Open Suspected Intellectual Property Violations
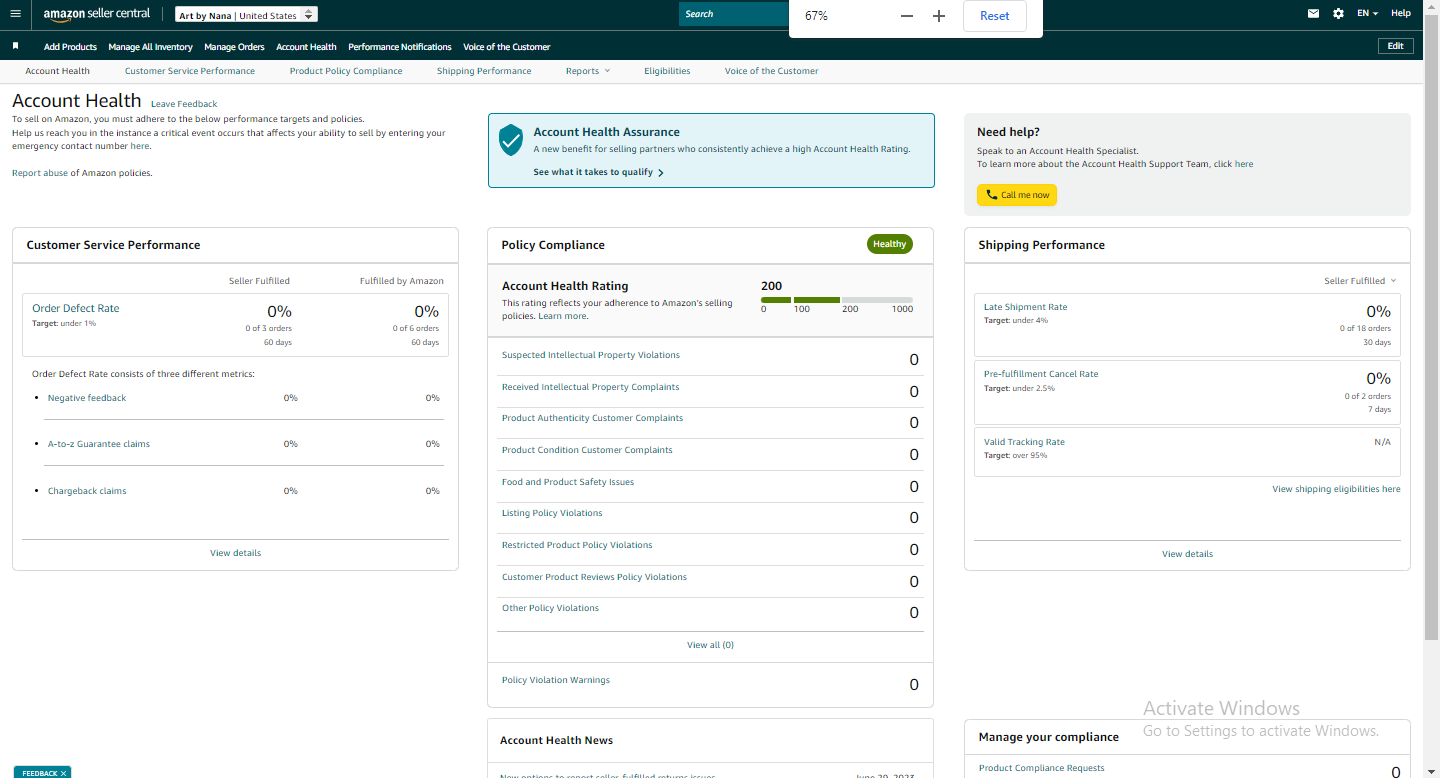Image resolution: width=1440 pixels, height=778 pixels. (591, 355)
